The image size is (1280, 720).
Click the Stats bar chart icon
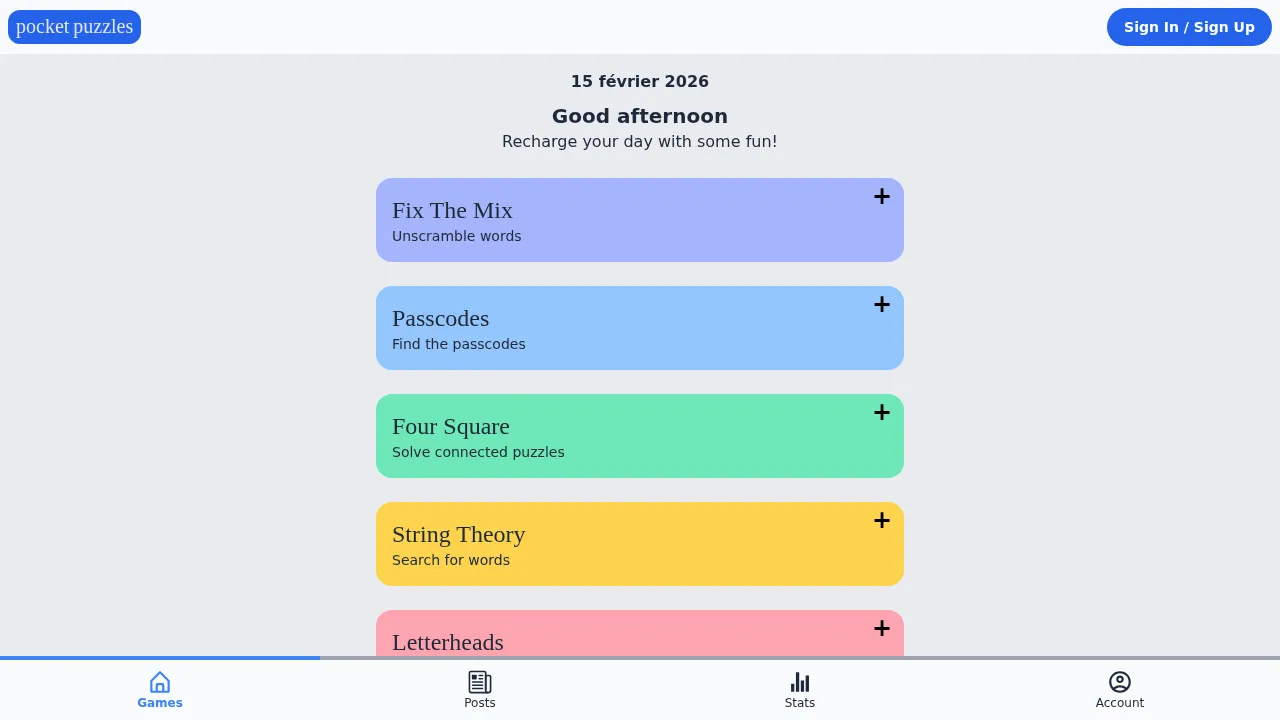point(800,682)
